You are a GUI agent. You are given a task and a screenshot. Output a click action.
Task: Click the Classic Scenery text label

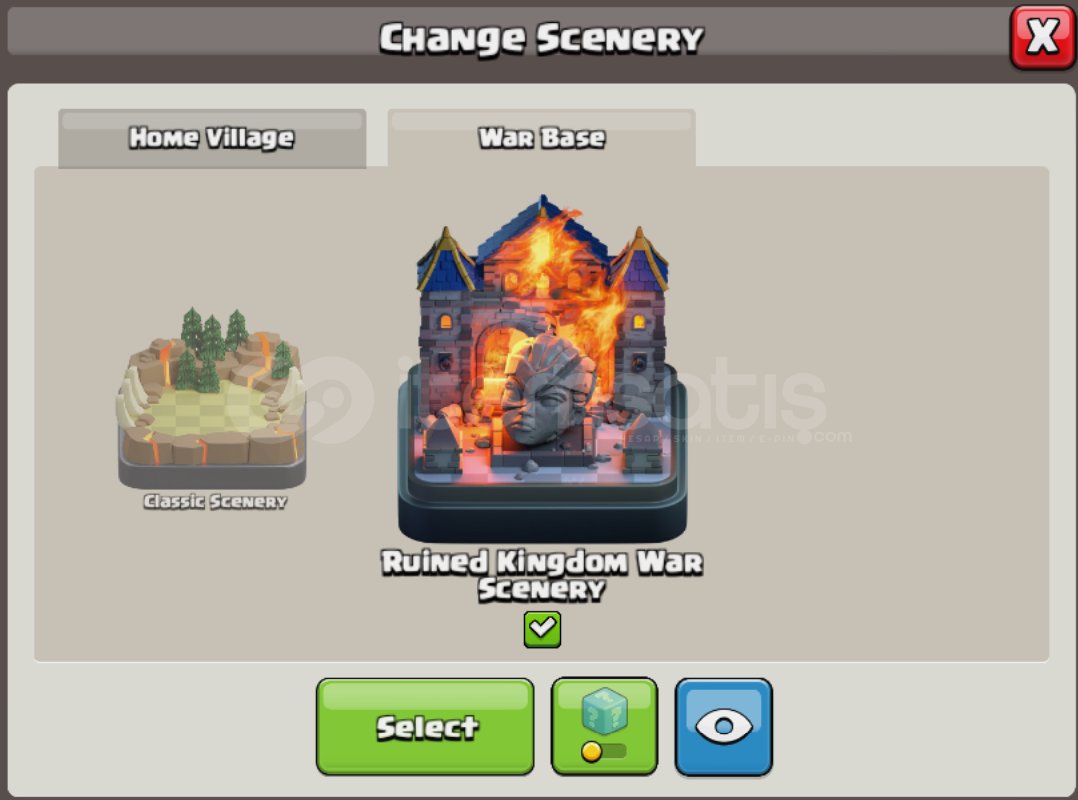click(x=215, y=502)
